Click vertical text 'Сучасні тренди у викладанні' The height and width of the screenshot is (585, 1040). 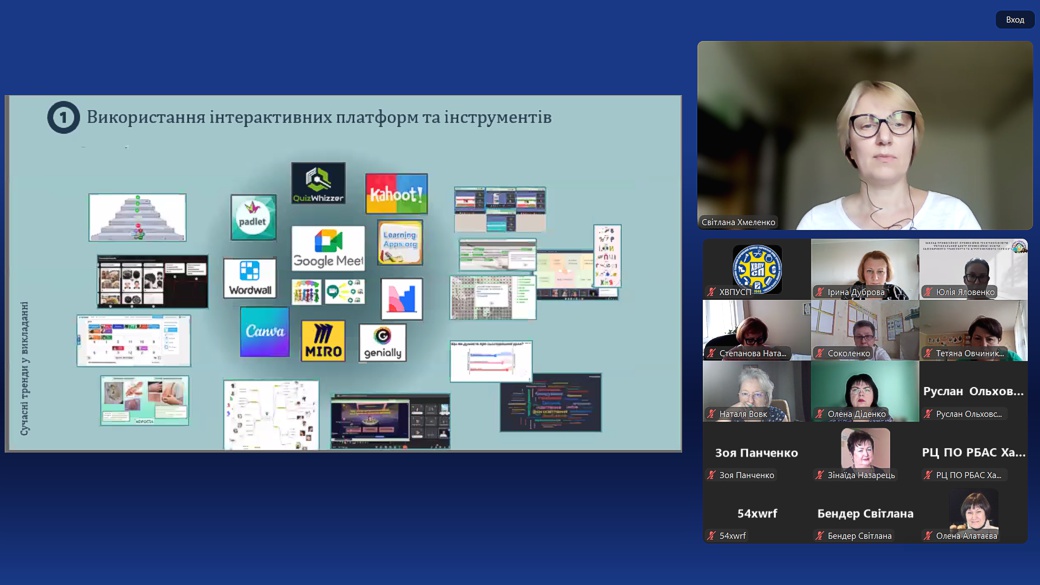25,369
